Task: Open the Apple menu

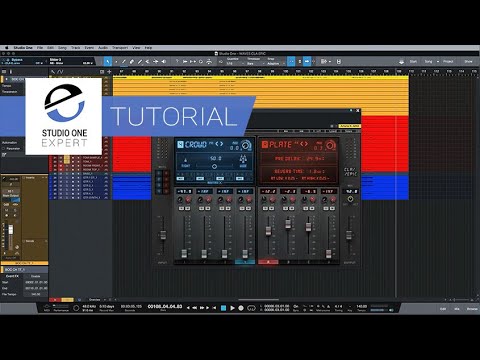Action: pos(6,48)
